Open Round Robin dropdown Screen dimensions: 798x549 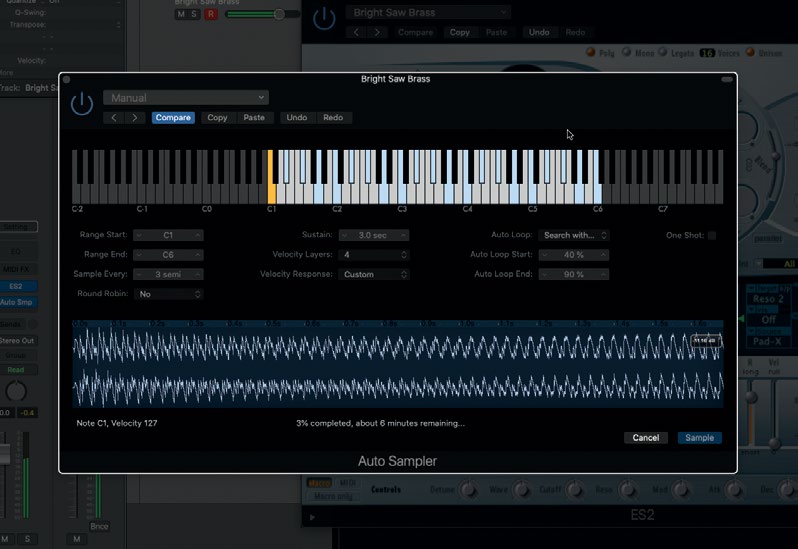point(168,294)
